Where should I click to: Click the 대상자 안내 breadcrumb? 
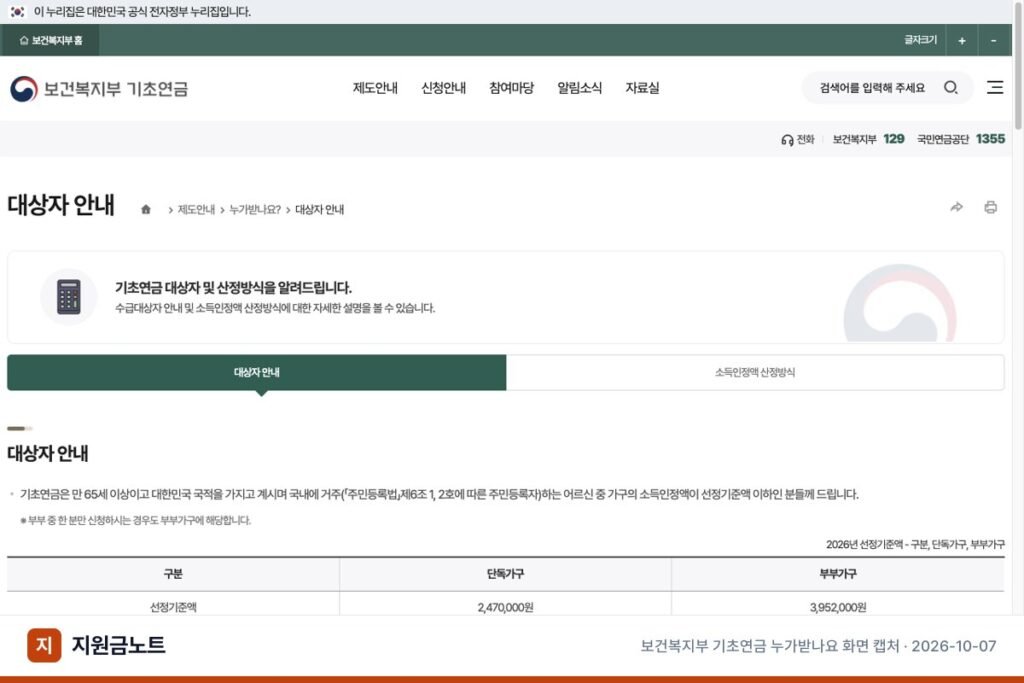[x=319, y=210]
